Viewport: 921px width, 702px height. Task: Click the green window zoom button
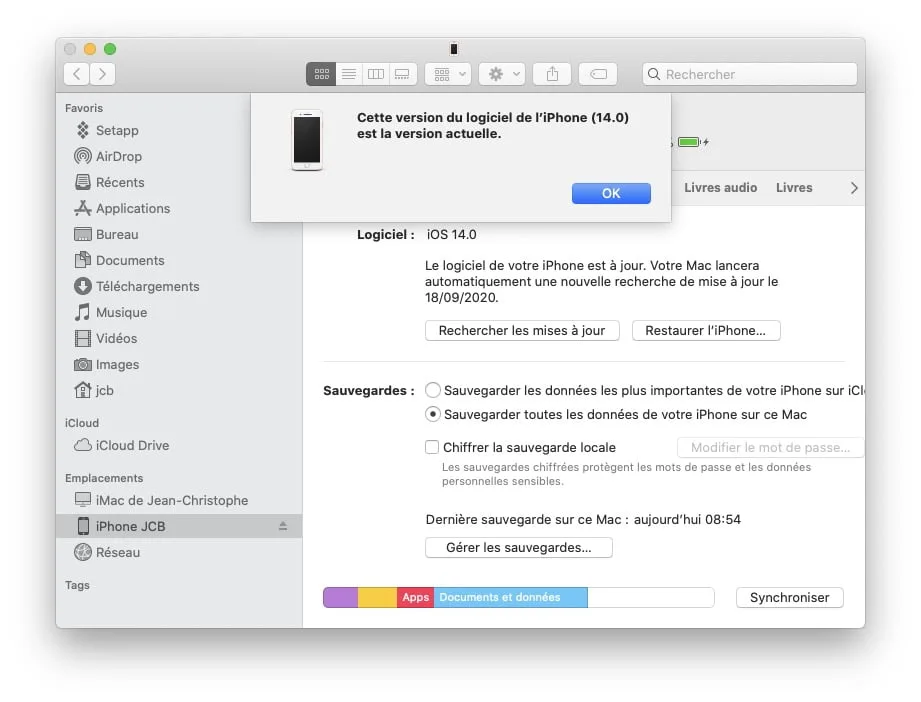pos(110,49)
